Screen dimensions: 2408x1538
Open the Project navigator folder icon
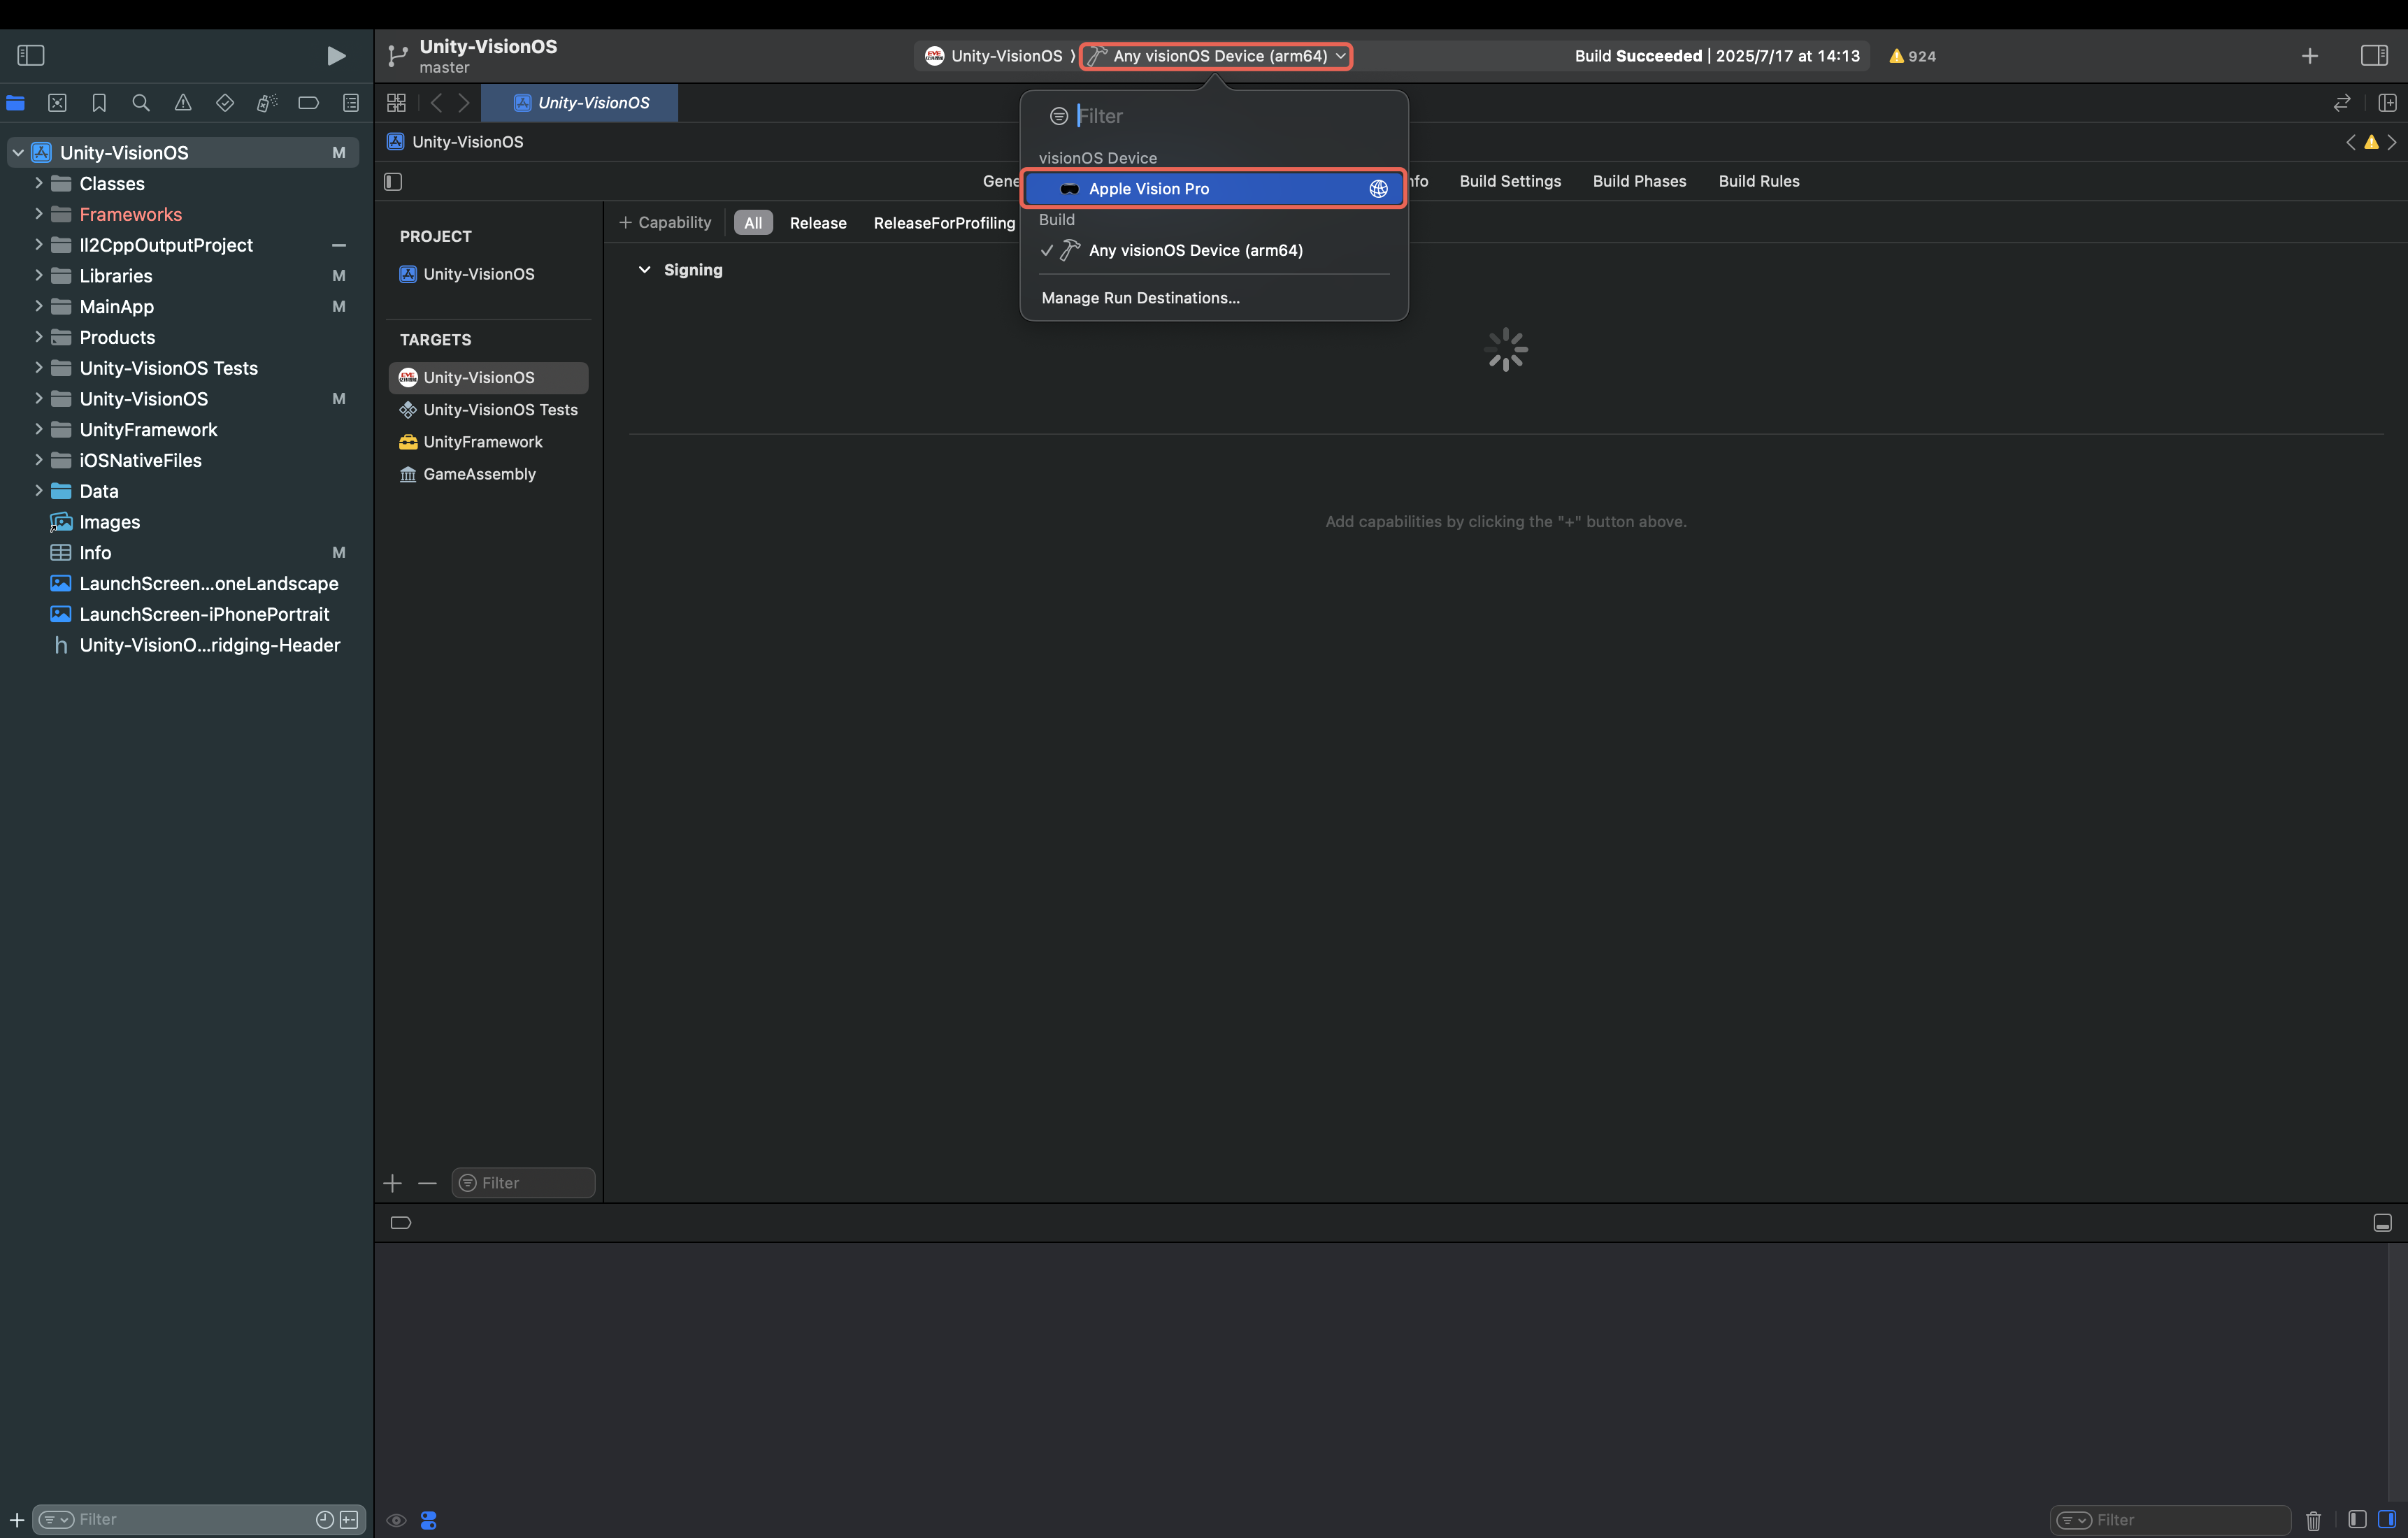click(x=15, y=102)
